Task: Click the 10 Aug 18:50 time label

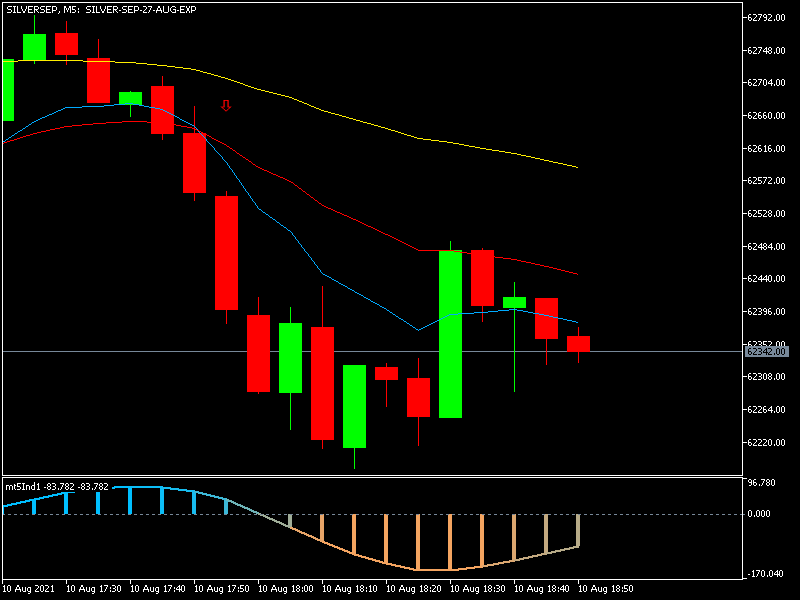Action: click(606, 589)
